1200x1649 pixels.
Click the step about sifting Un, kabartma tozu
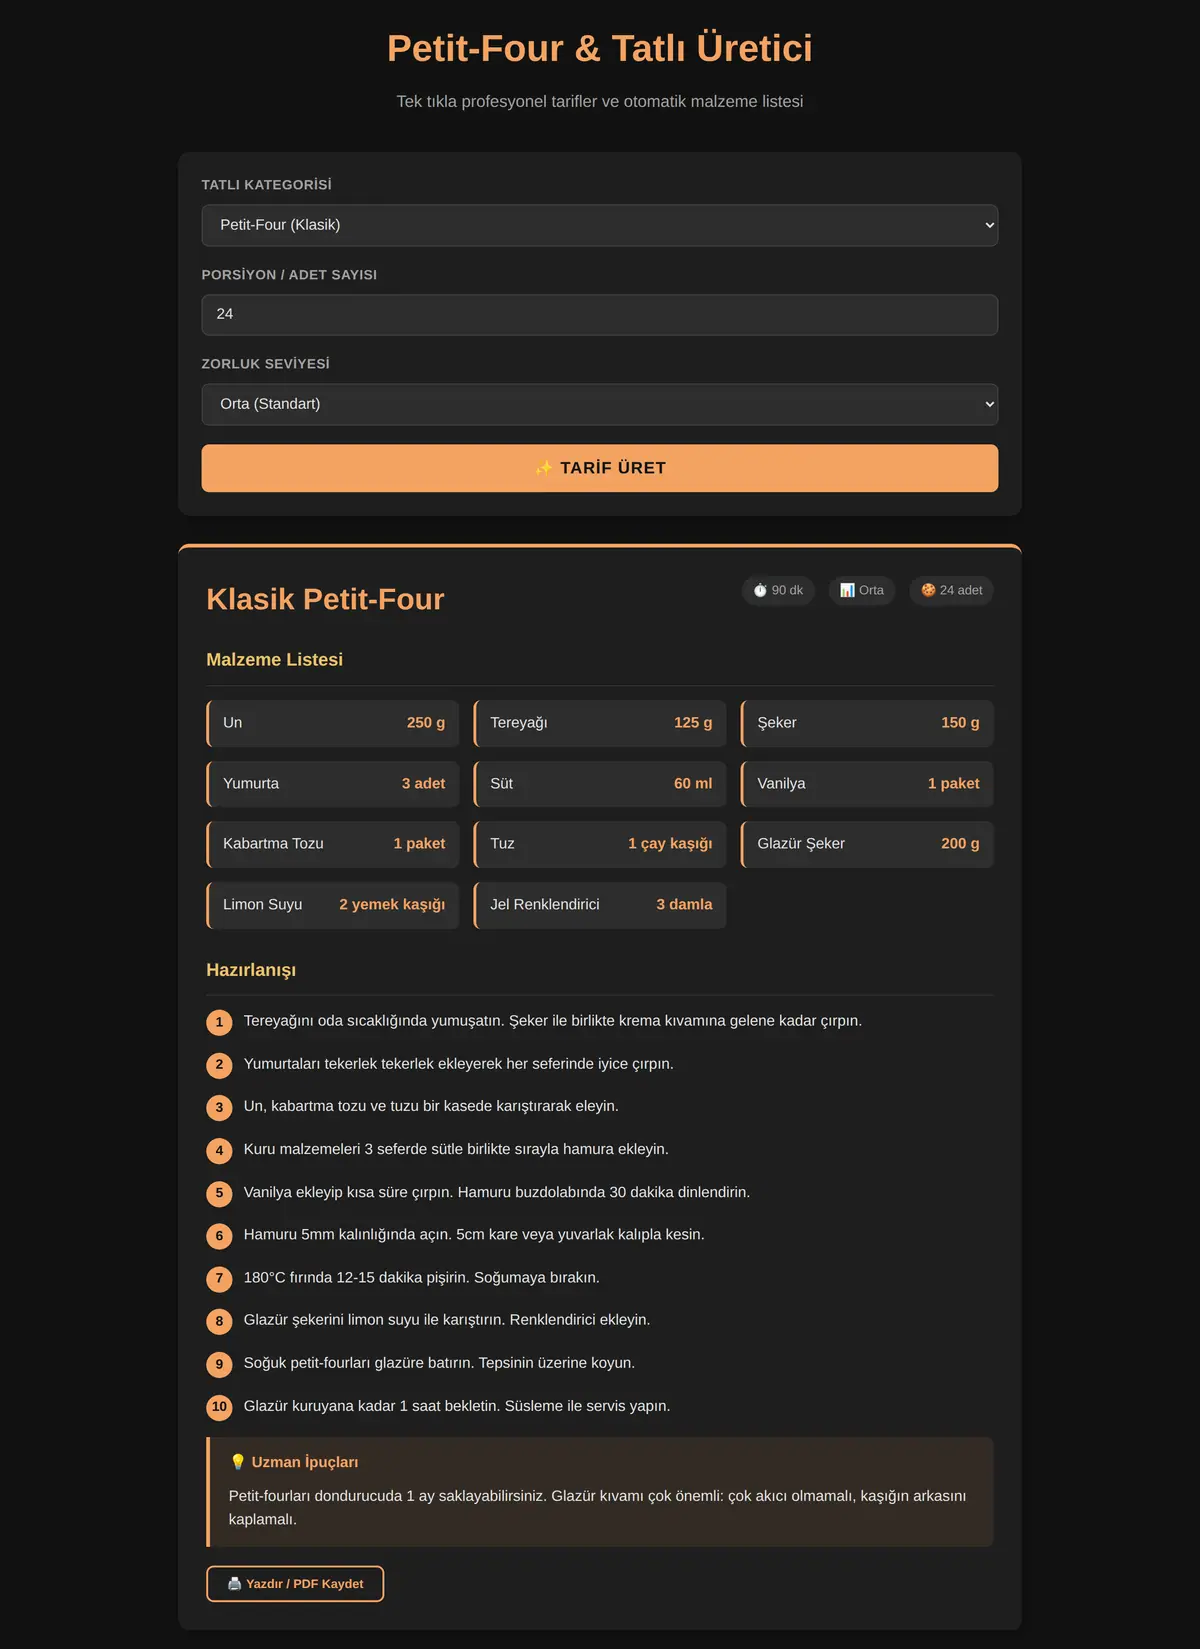pyautogui.click(x=431, y=1106)
